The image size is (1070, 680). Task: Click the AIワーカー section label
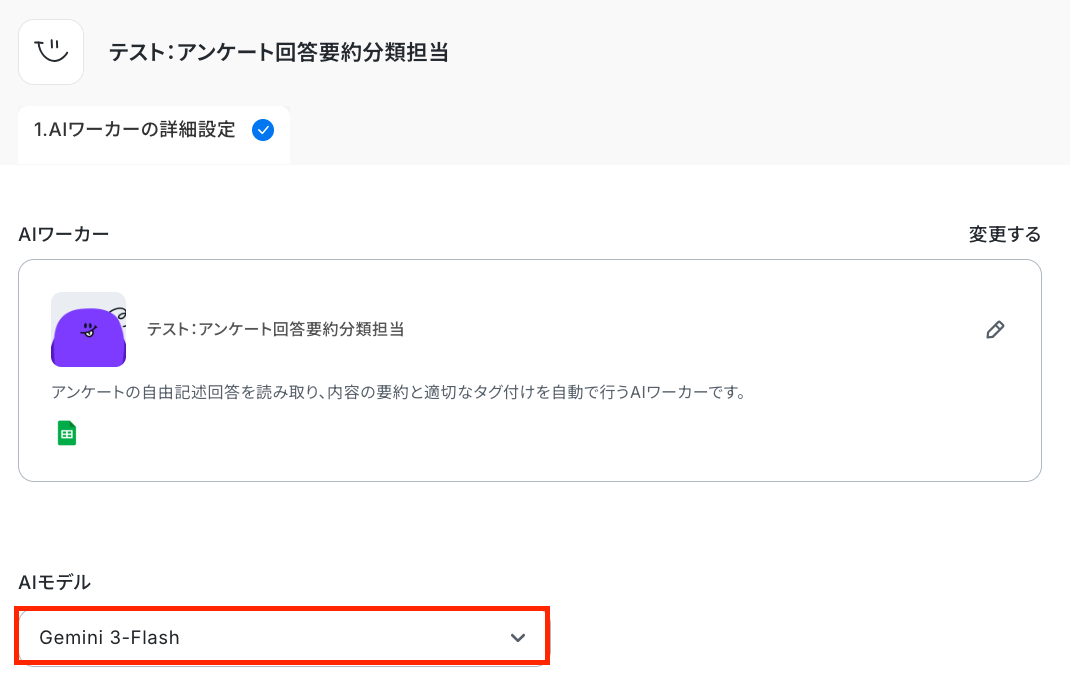[64, 234]
